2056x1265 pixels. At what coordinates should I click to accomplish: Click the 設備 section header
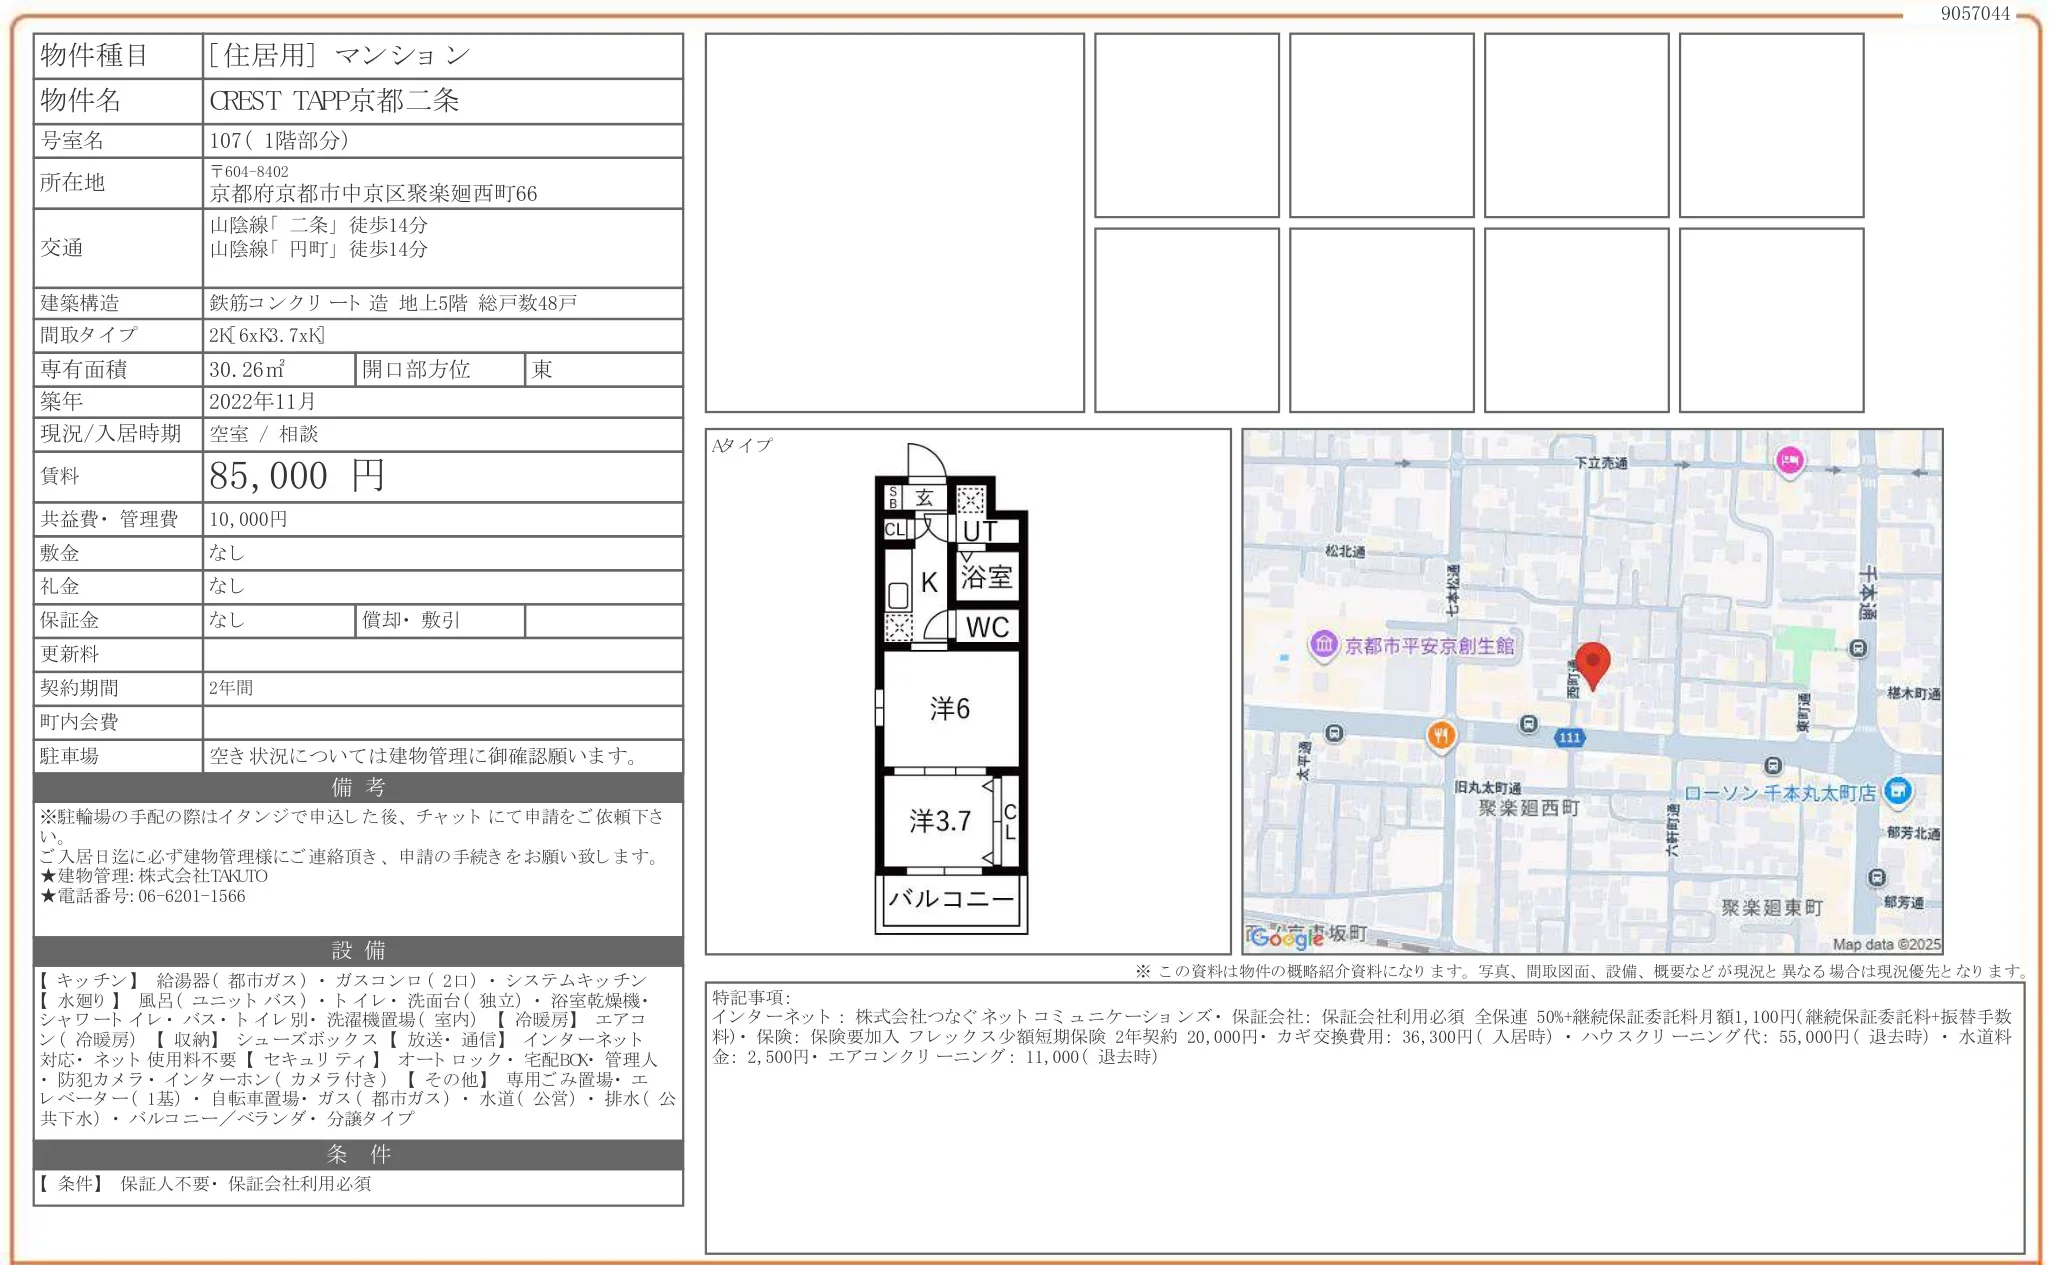(x=355, y=950)
